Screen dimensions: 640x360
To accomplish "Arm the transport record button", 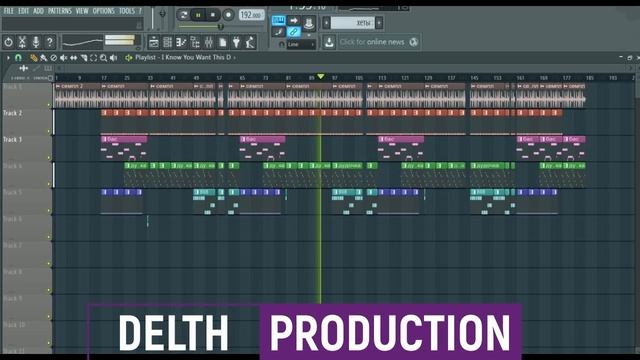I will click(228, 15).
